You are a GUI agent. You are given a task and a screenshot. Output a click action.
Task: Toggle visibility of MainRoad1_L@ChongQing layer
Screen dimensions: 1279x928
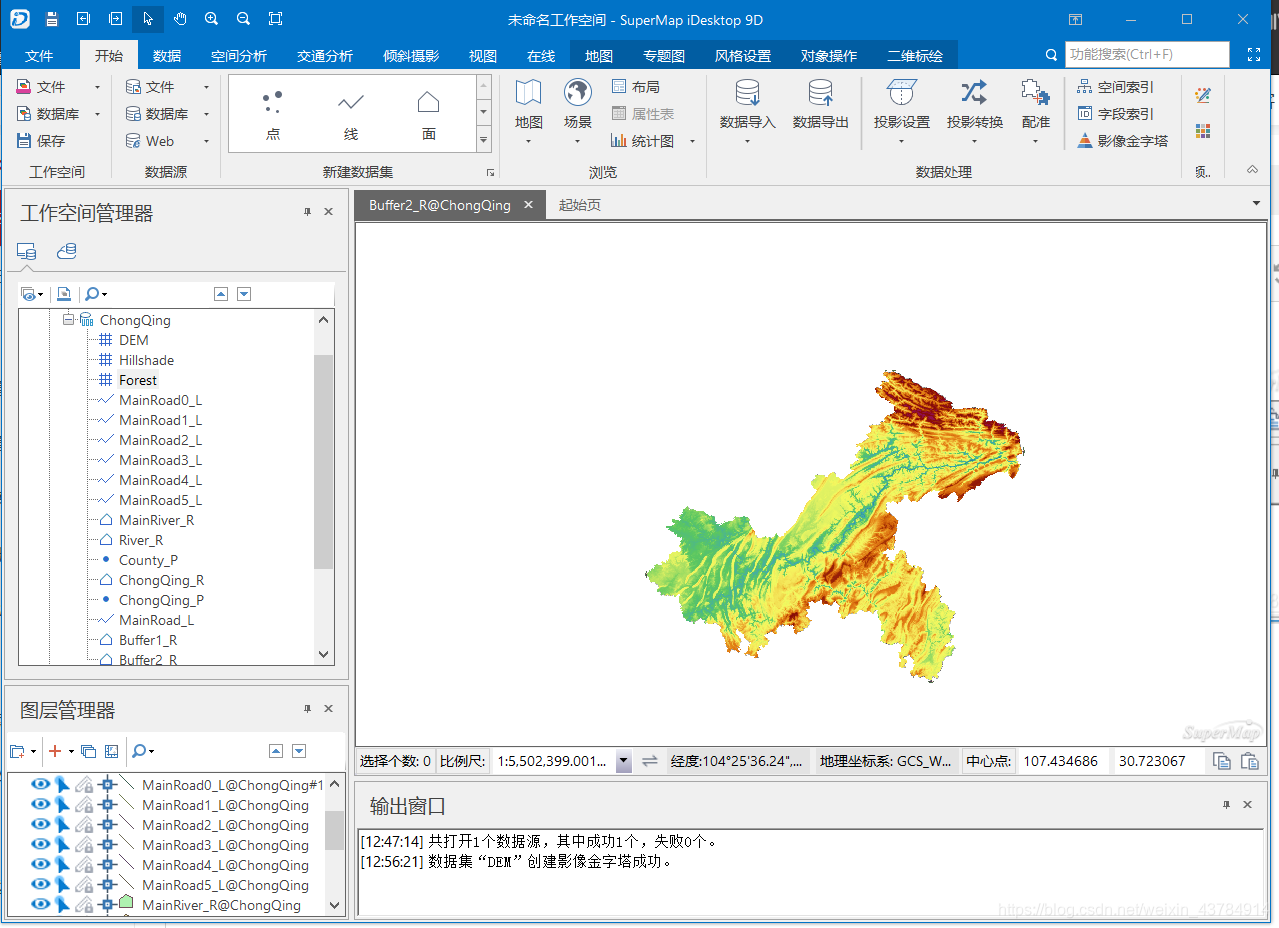40,805
